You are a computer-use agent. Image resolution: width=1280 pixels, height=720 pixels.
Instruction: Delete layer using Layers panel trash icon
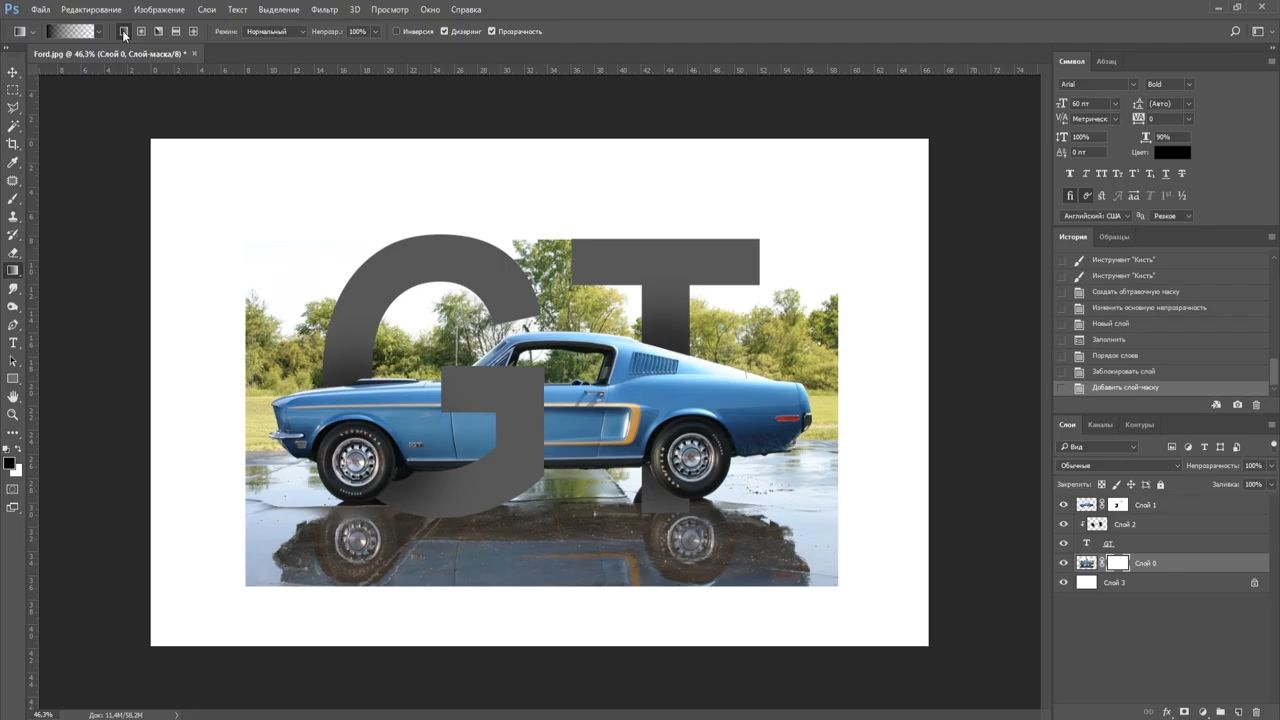click(1257, 712)
